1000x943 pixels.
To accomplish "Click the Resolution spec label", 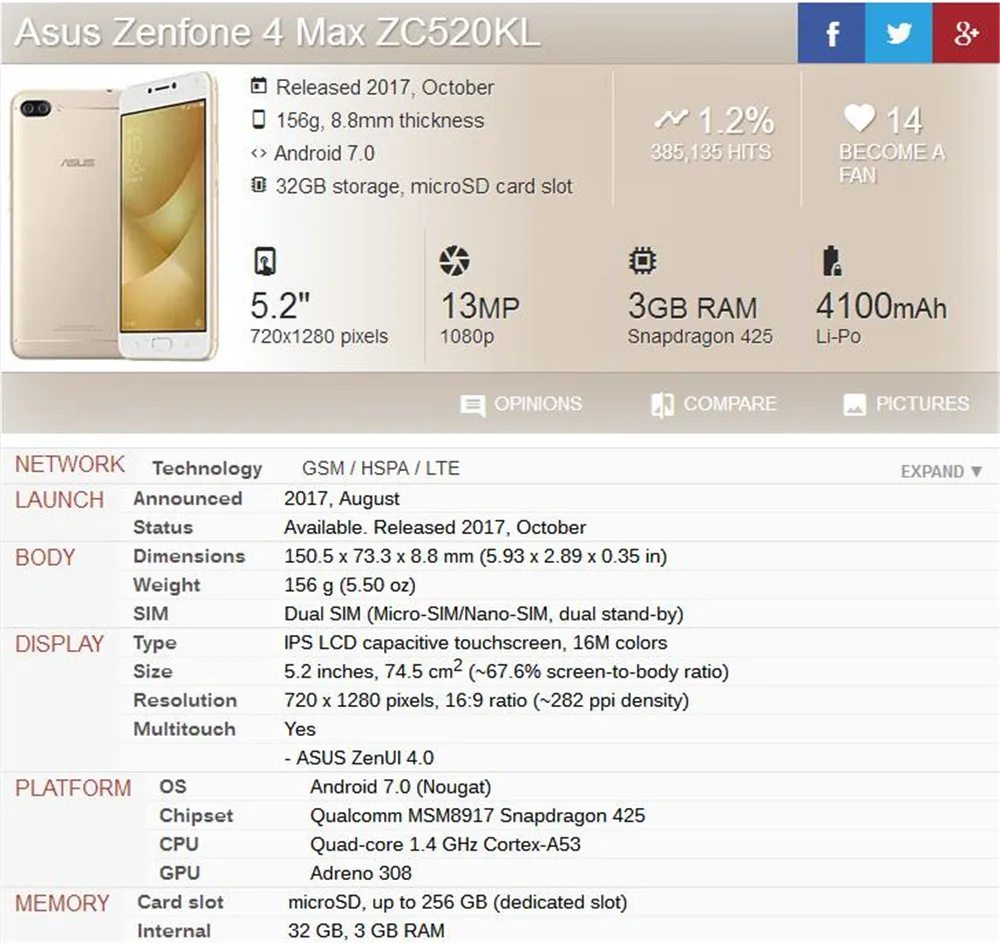I will click(185, 700).
